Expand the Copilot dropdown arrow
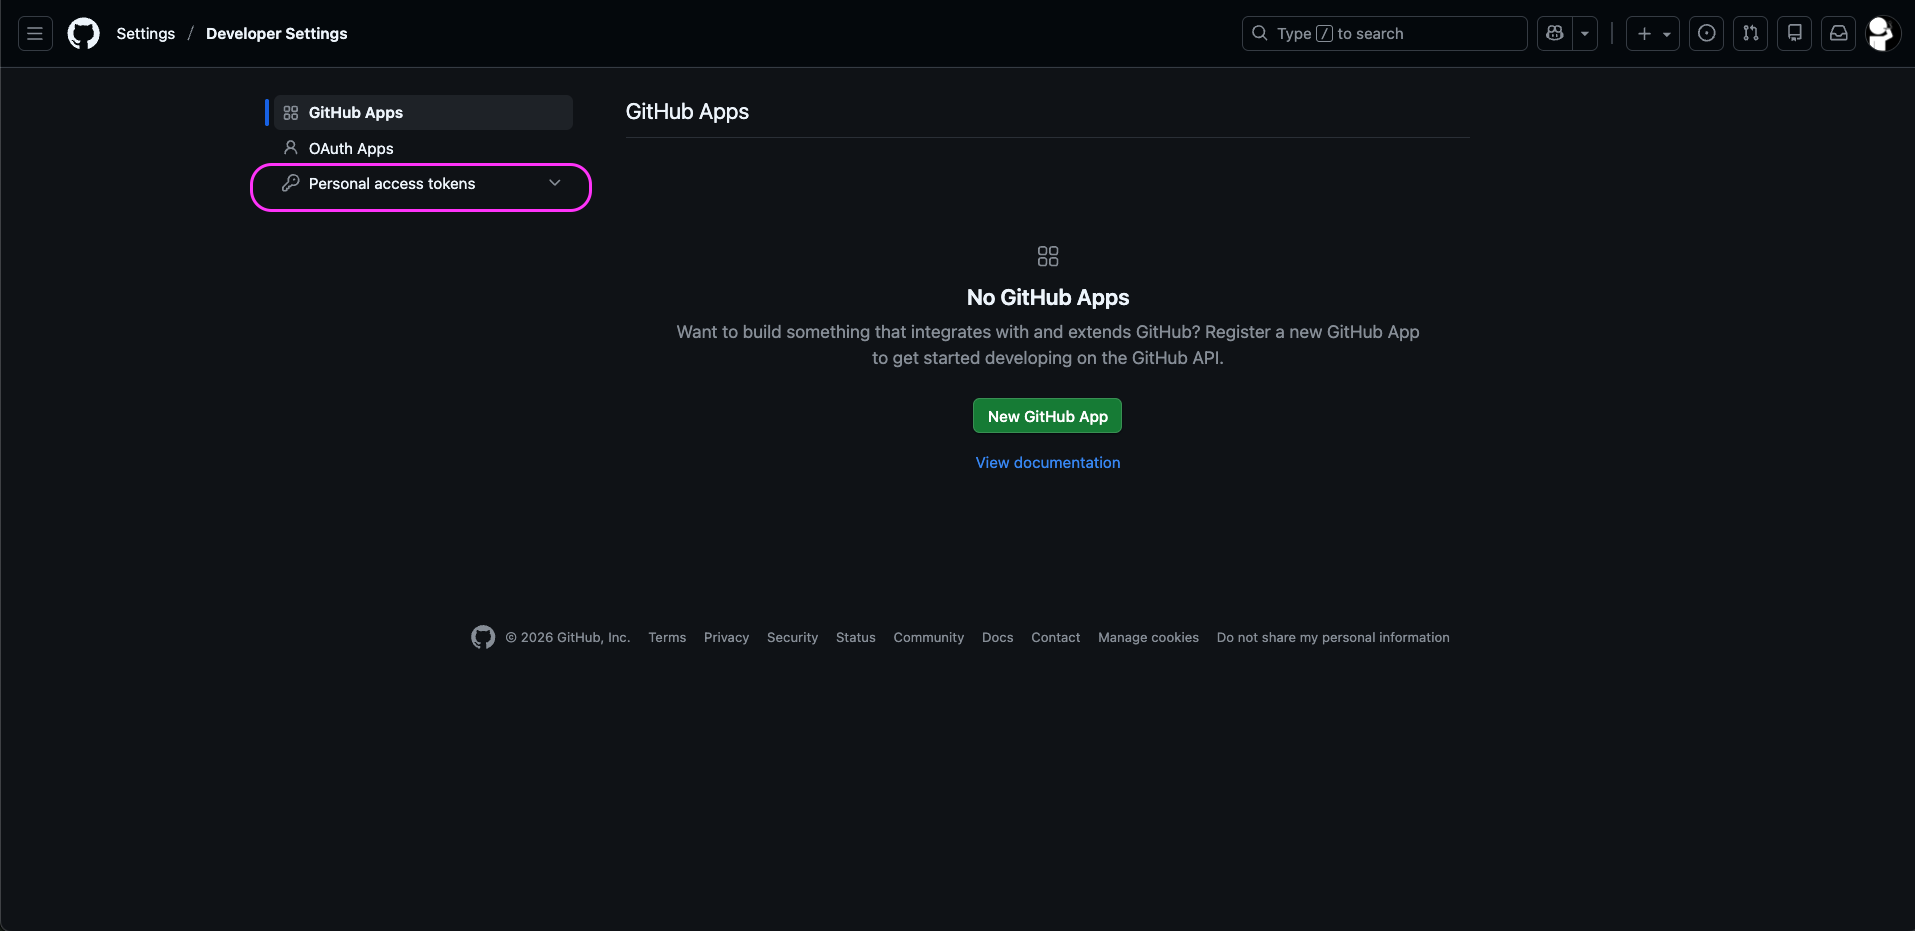This screenshot has width=1915, height=931. pos(1585,34)
